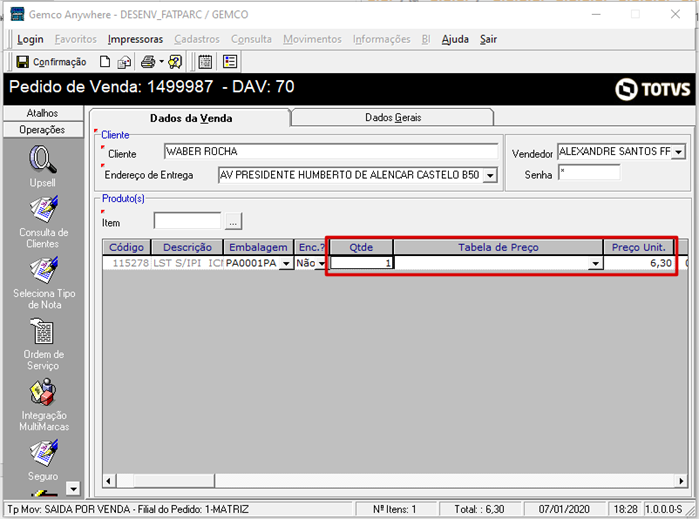The width and height of the screenshot is (699, 519).
Task: Click the Confirmação save icon
Action: pos(22,62)
